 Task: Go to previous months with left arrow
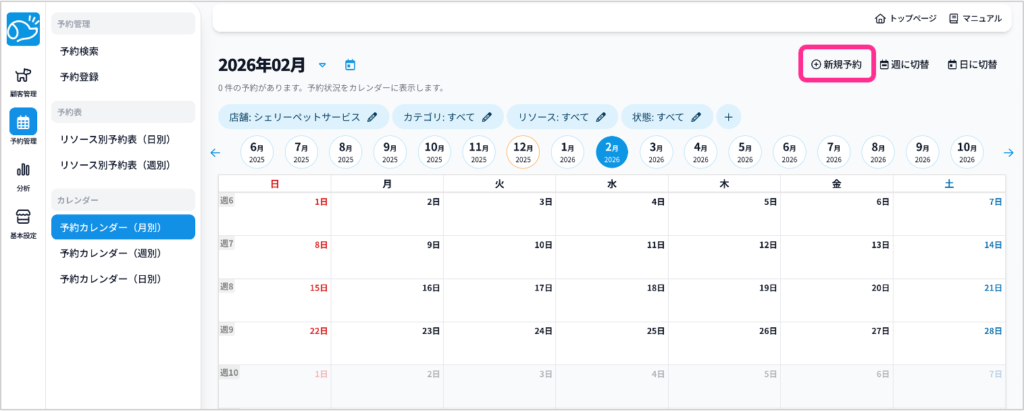(215, 152)
